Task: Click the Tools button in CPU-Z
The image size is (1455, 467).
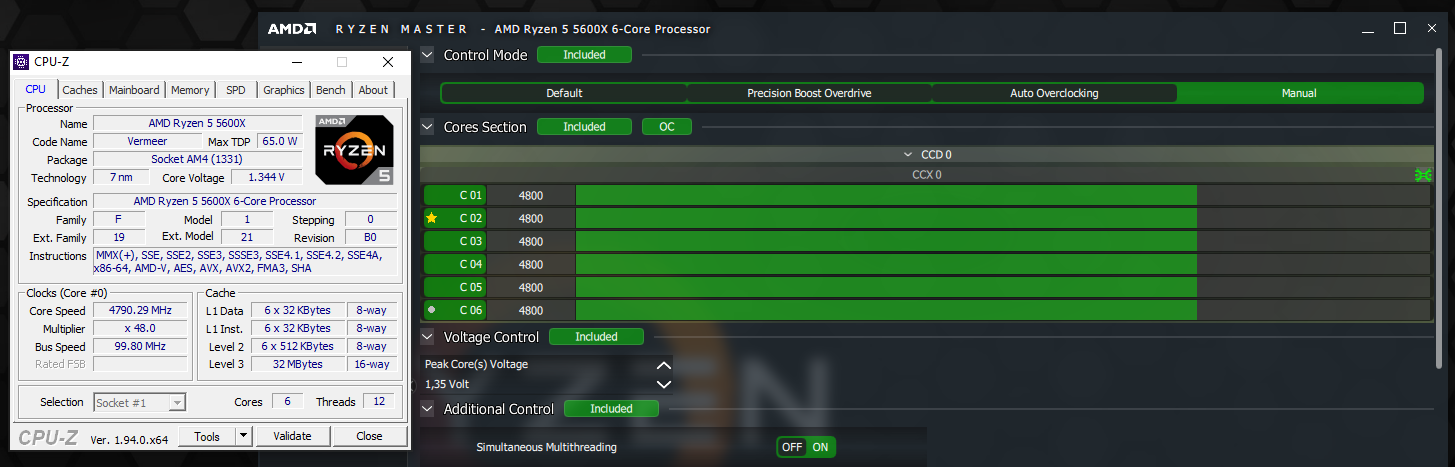Action: (207, 436)
